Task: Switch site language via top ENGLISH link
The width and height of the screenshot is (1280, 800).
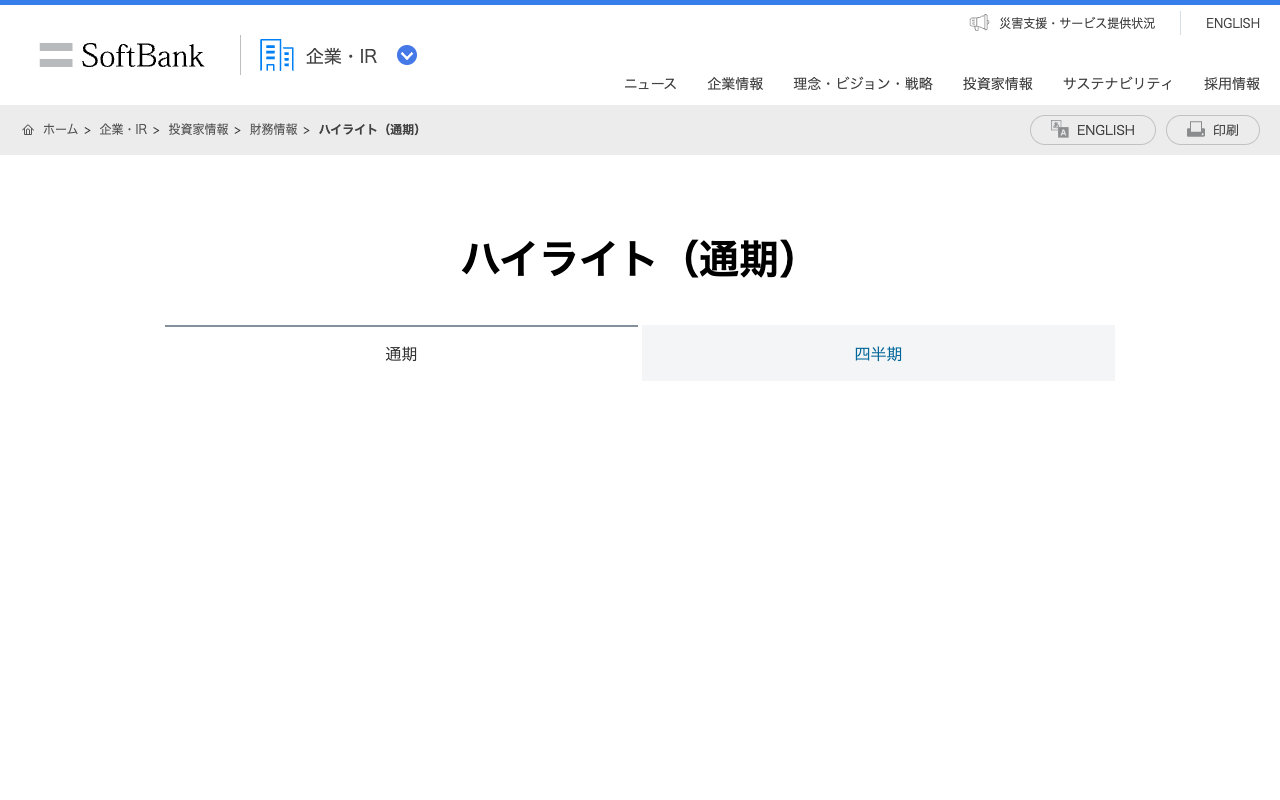Action: [x=1233, y=23]
